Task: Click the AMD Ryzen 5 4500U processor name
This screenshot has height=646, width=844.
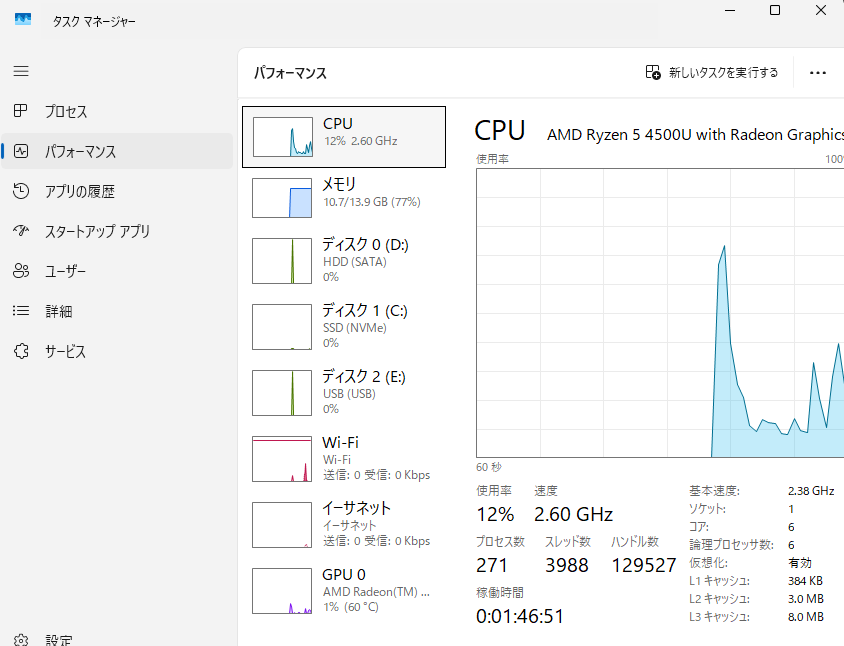Action: pos(695,135)
